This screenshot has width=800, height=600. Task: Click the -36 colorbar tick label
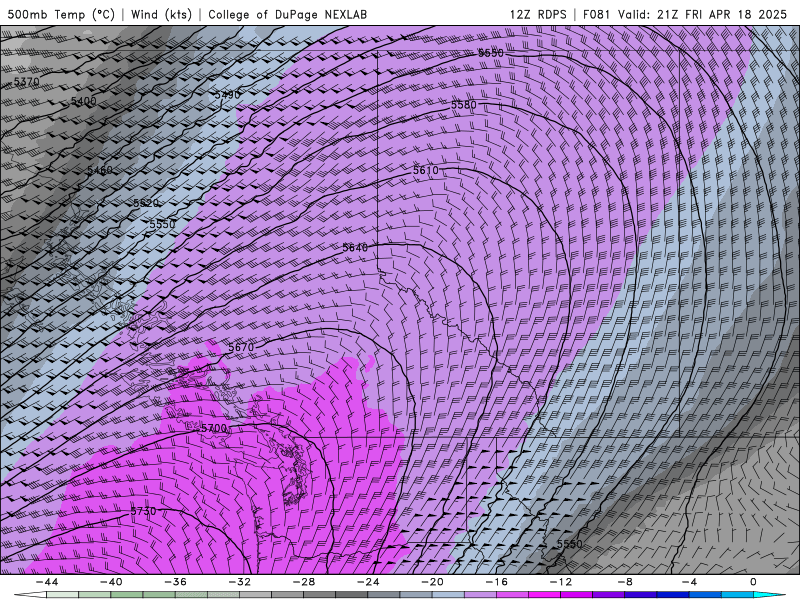175,582
